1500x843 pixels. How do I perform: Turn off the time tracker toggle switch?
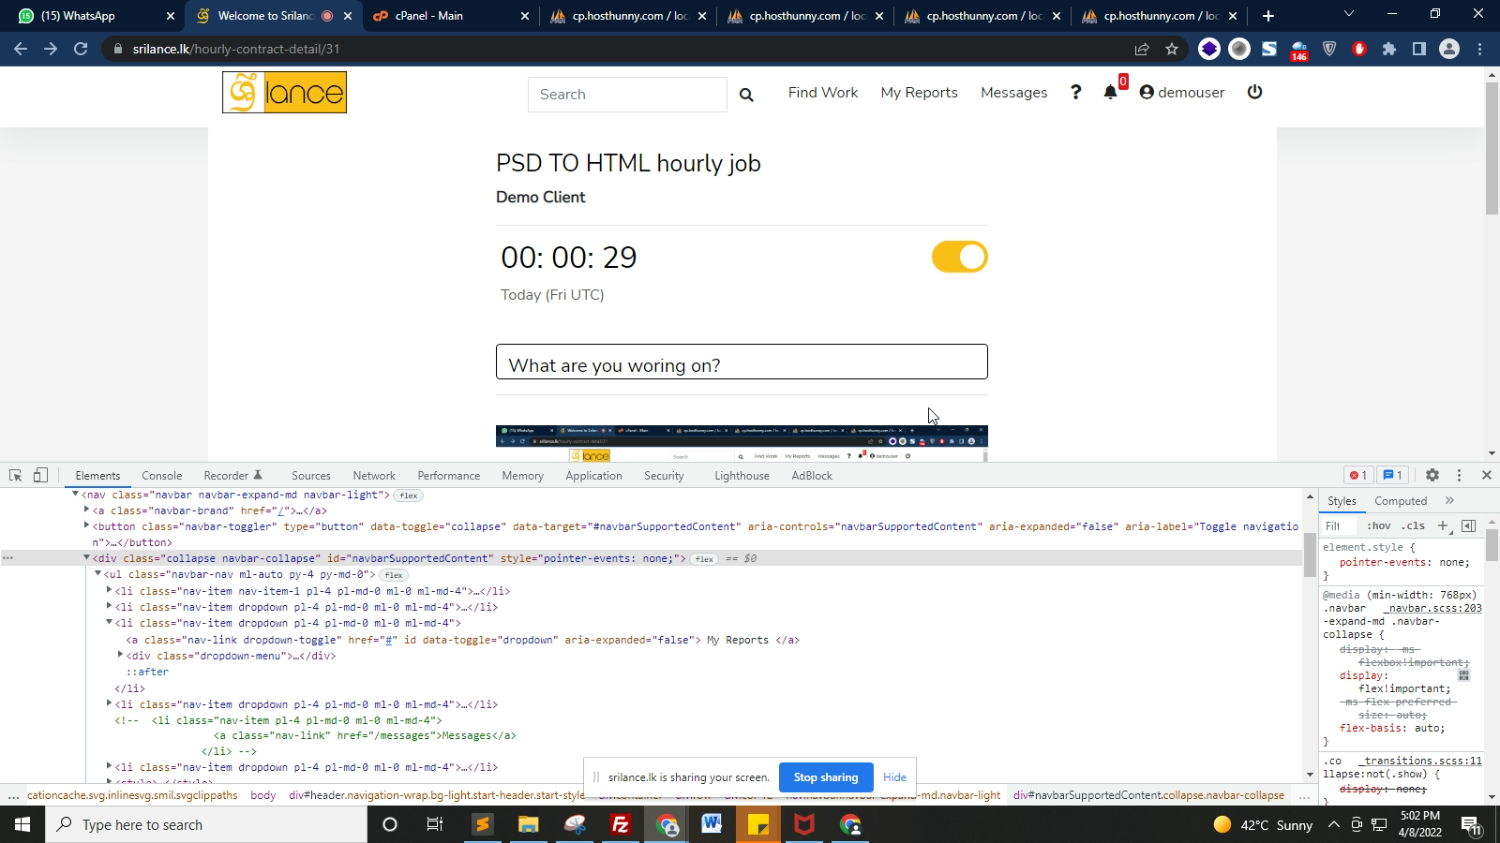[x=959, y=257]
